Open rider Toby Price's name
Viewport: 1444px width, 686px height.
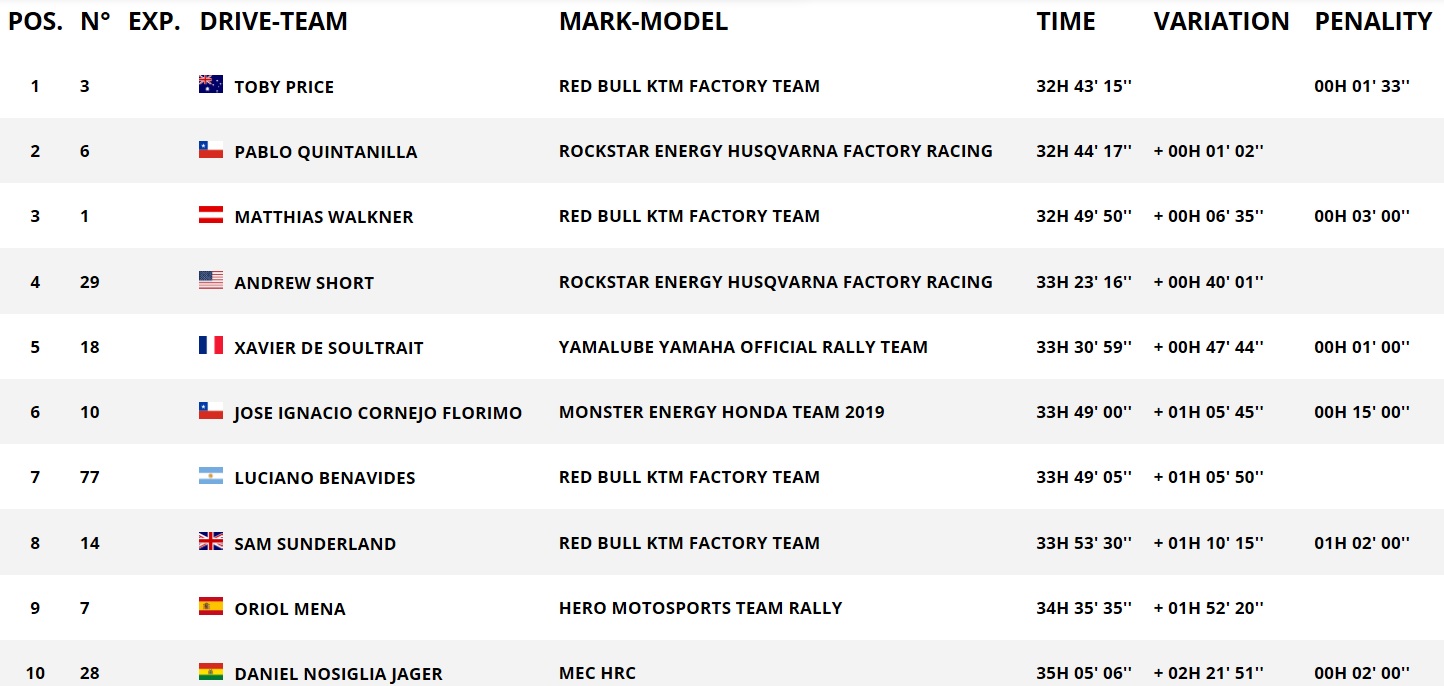pos(284,87)
